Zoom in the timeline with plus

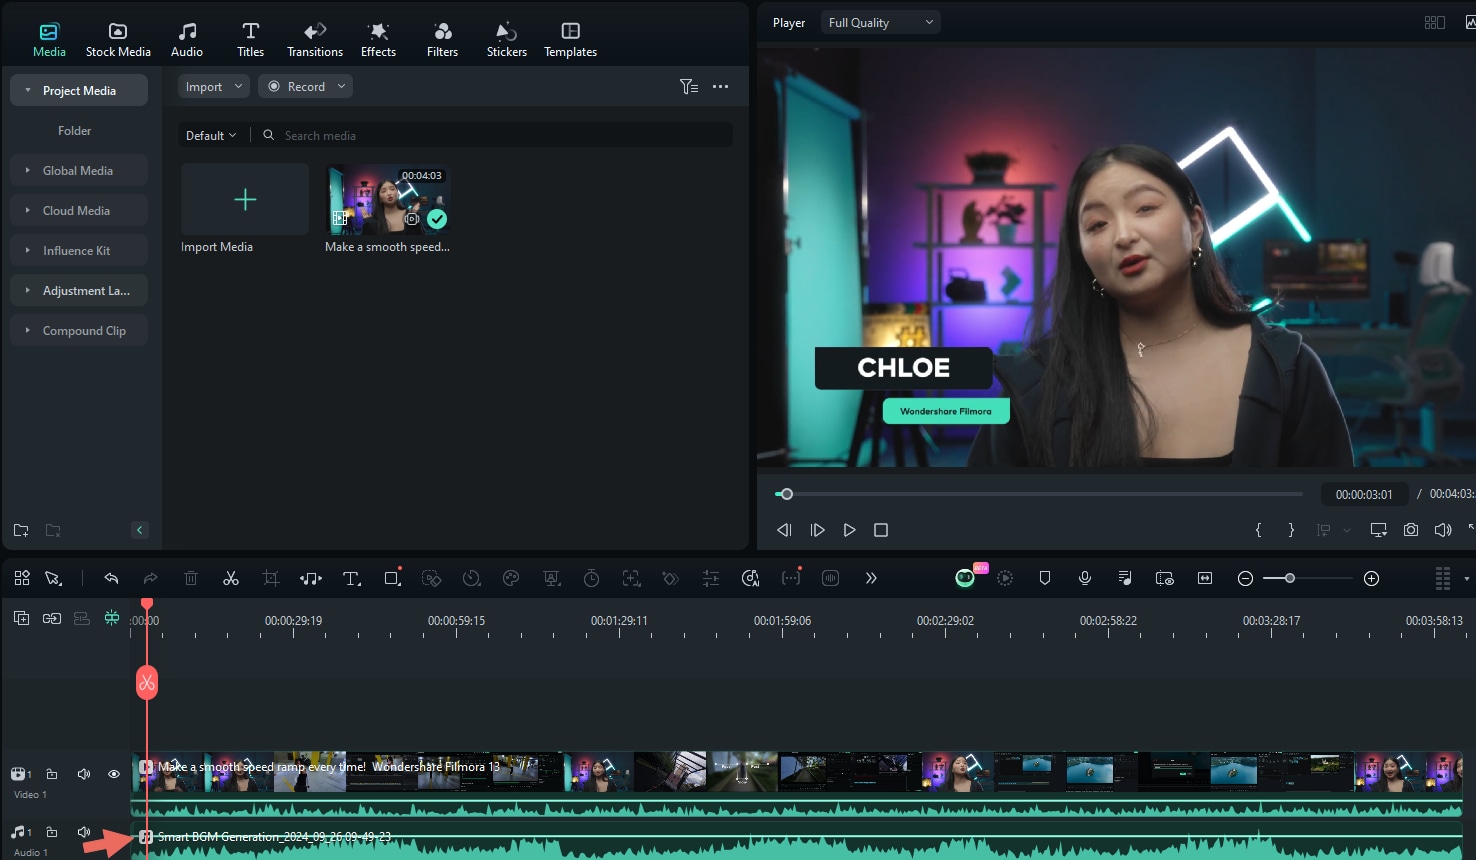[1372, 578]
